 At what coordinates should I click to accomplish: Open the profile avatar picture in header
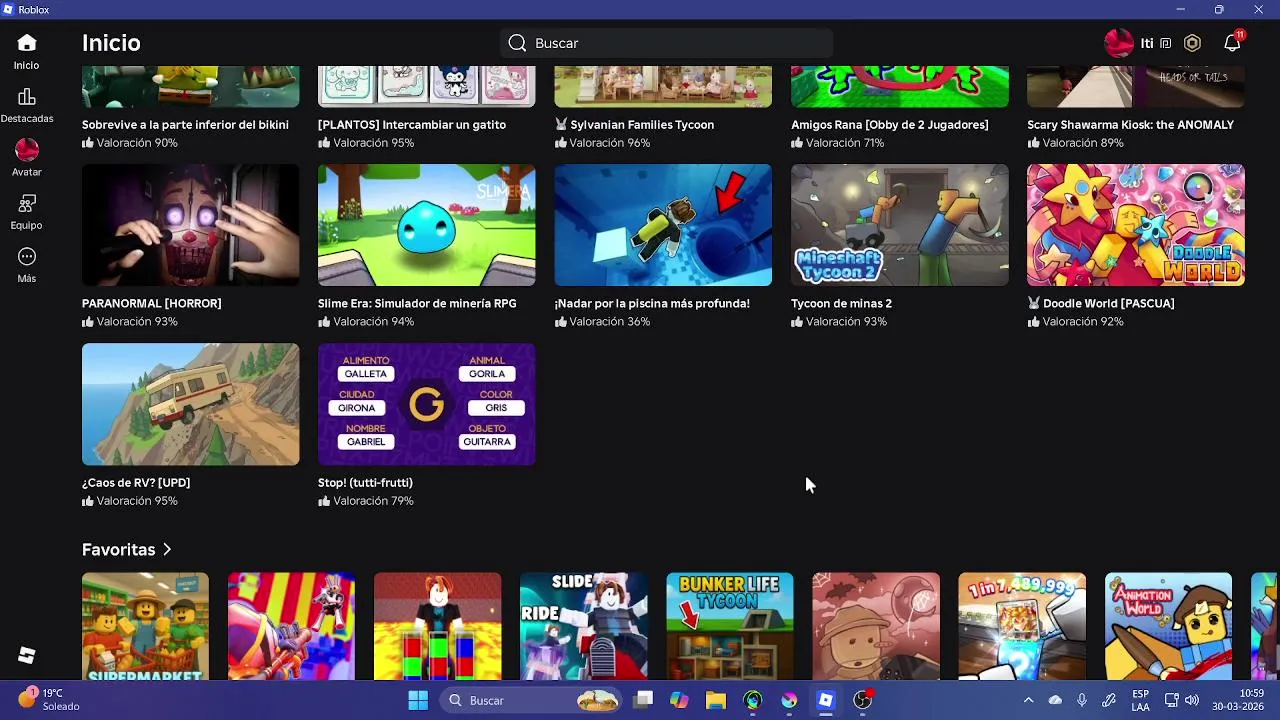pos(1118,43)
